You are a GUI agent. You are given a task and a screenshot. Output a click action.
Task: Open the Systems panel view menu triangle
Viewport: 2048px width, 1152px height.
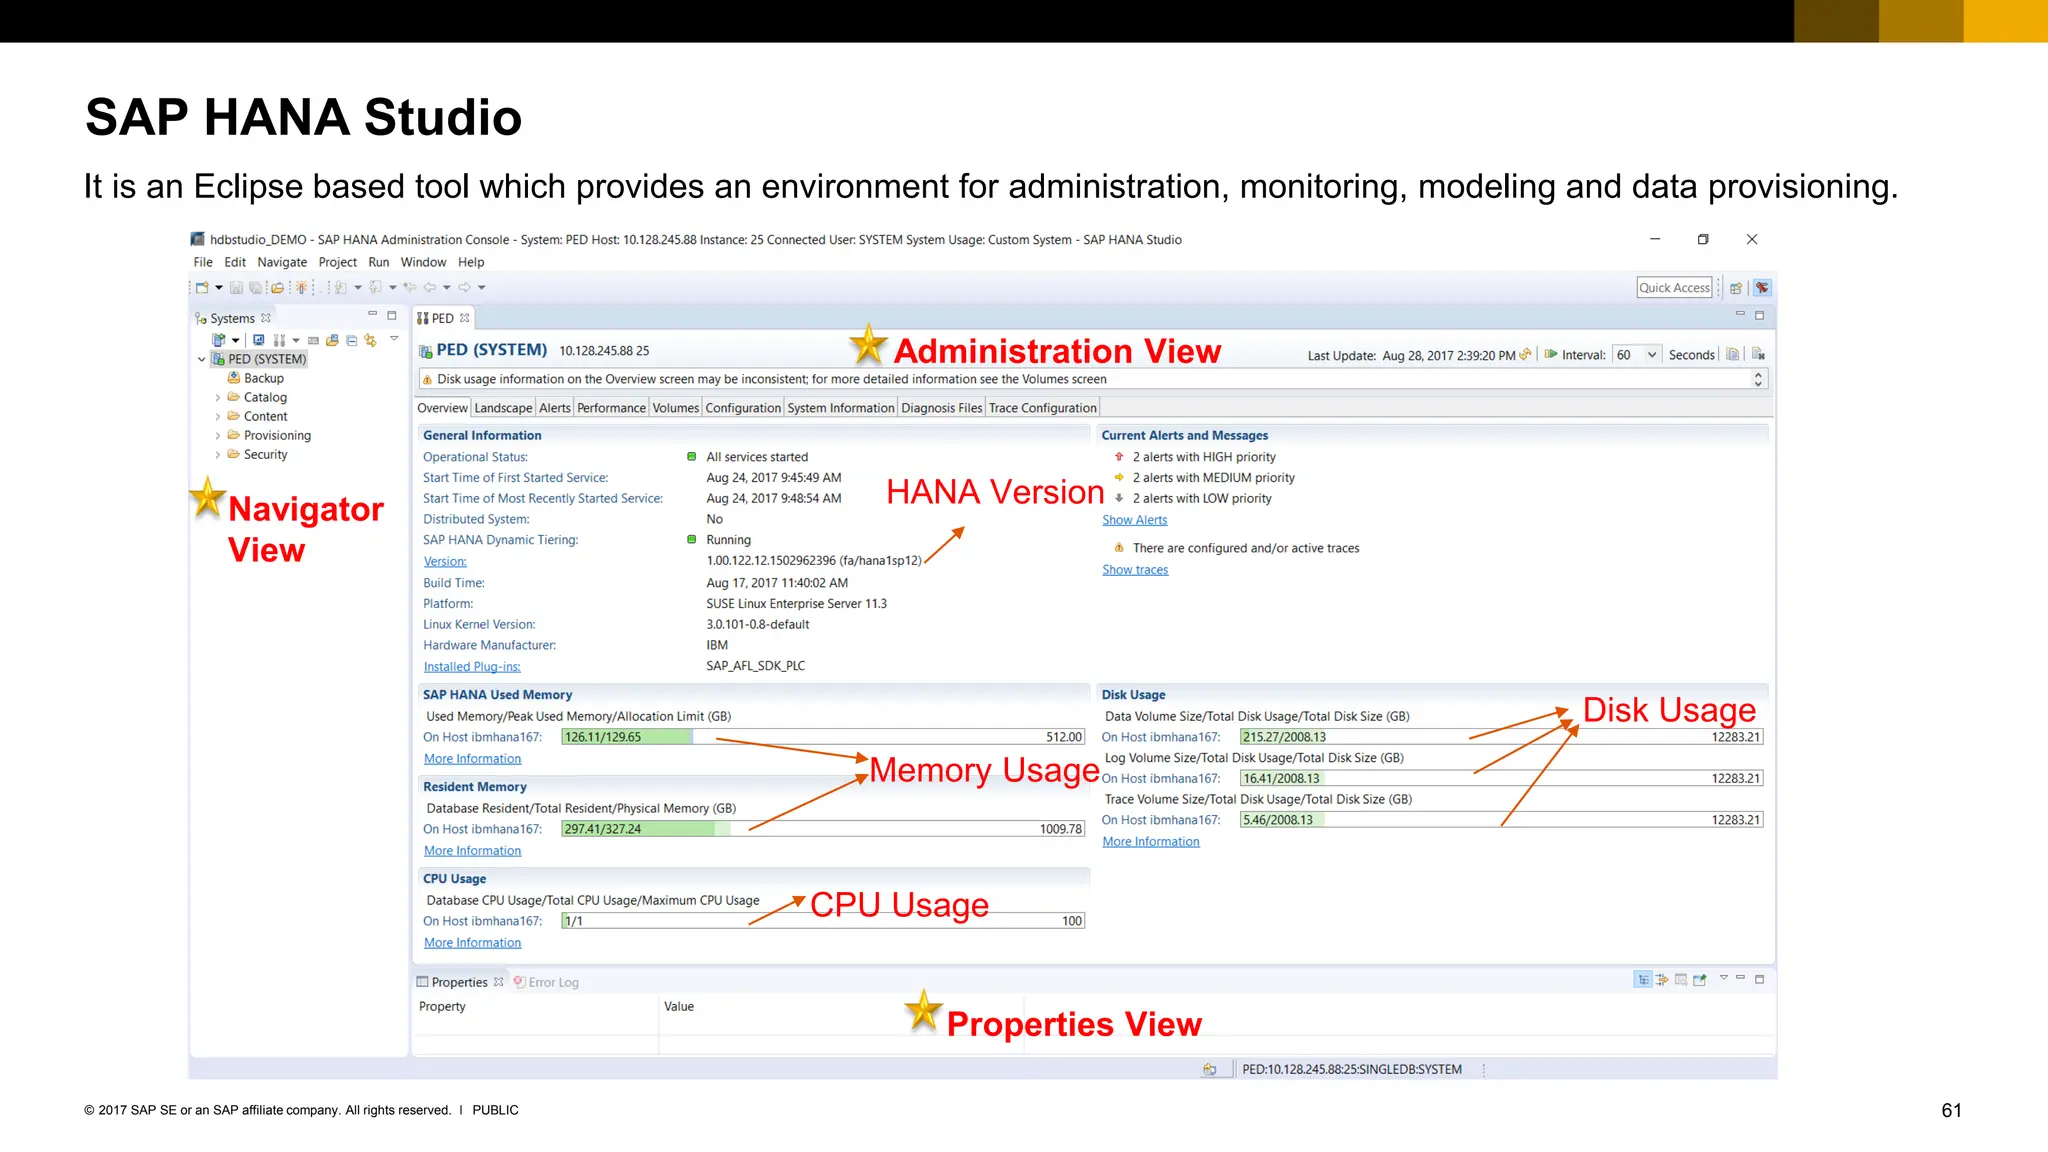[x=394, y=339]
